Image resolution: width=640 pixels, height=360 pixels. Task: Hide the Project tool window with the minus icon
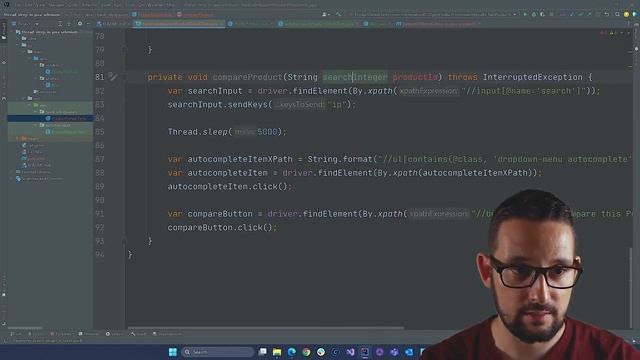click(88, 24)
